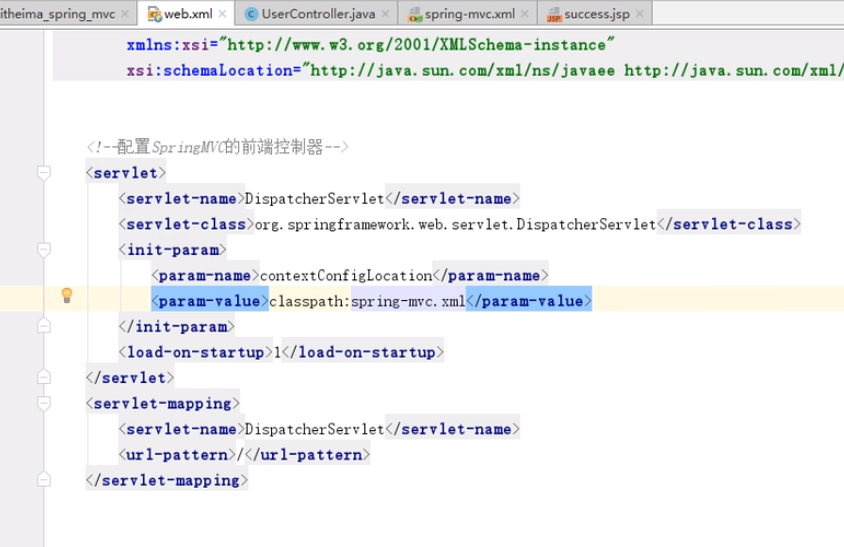Click the closing param-value tag
The height and width of the screenshot is (547, 844).
coord(529,301)
